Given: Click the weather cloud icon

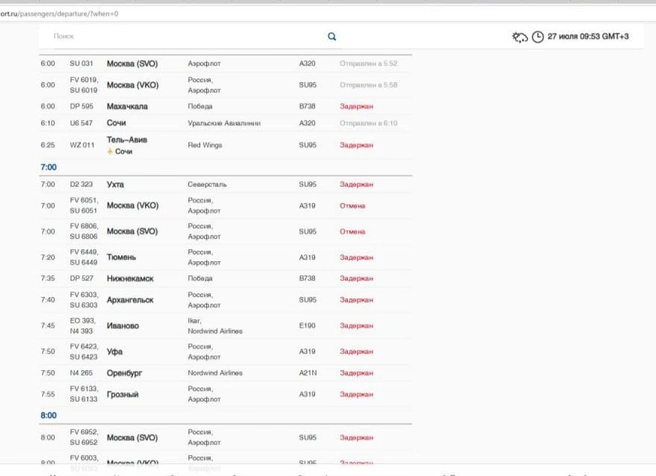Looking at the screenshot, I should point(520,37).
